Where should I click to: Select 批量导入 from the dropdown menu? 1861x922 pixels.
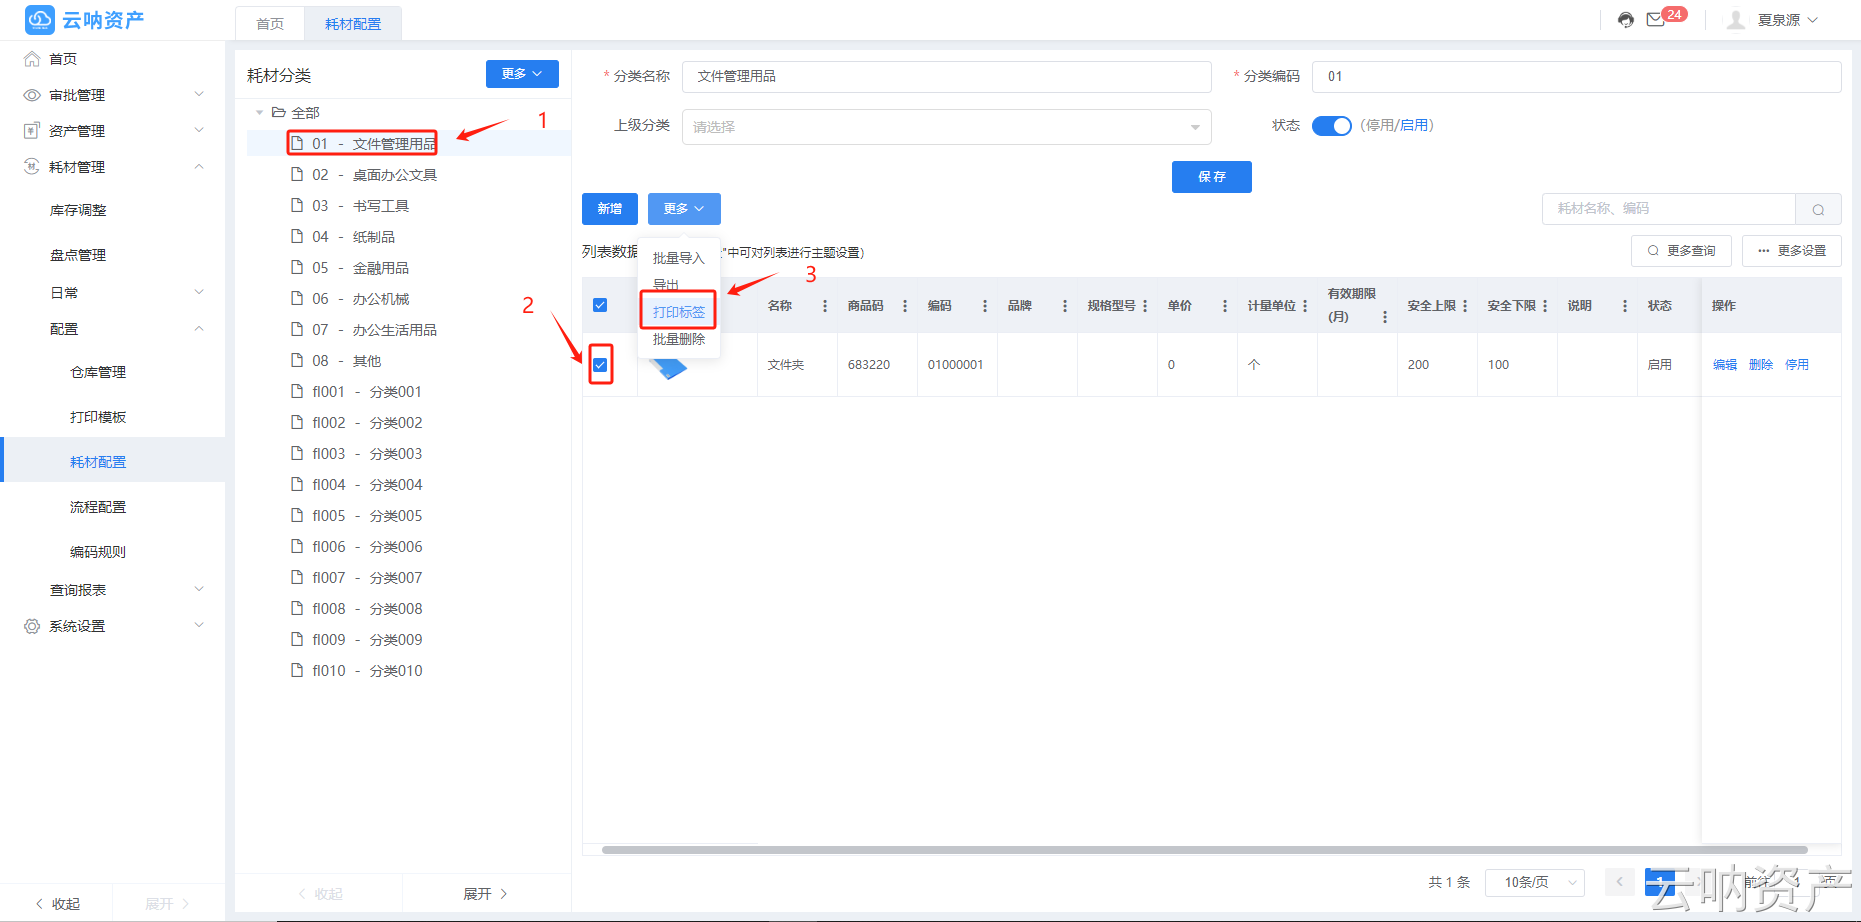click(679, 258)
